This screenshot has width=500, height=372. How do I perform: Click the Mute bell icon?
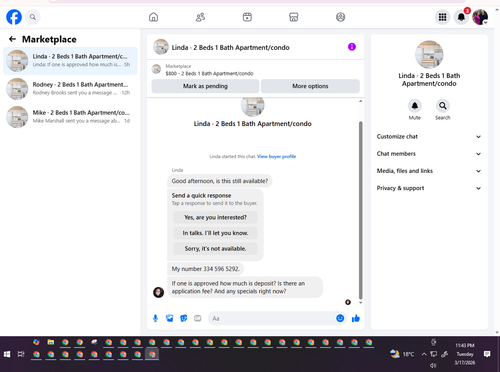[x=414, y=106]
